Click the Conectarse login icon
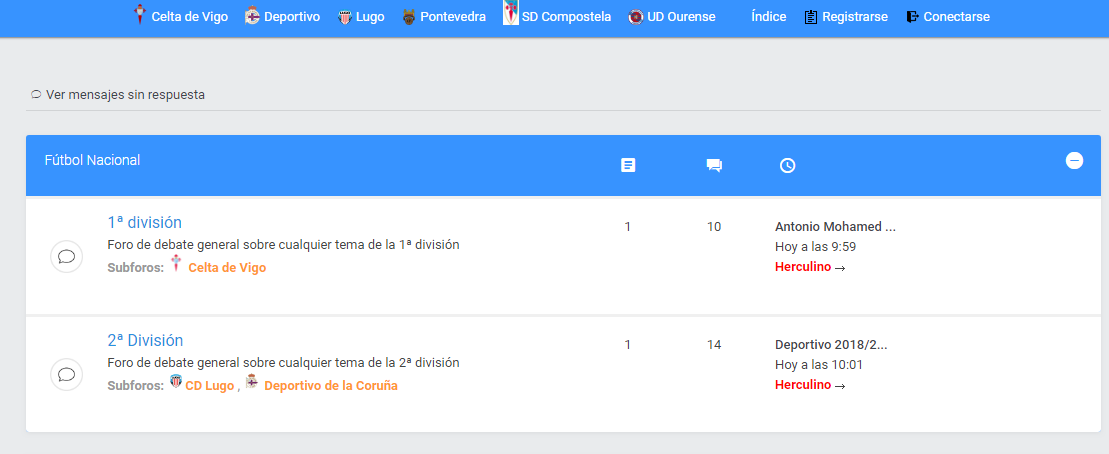Viewport: 1109px width, 454px height. (x=912, y=16)
